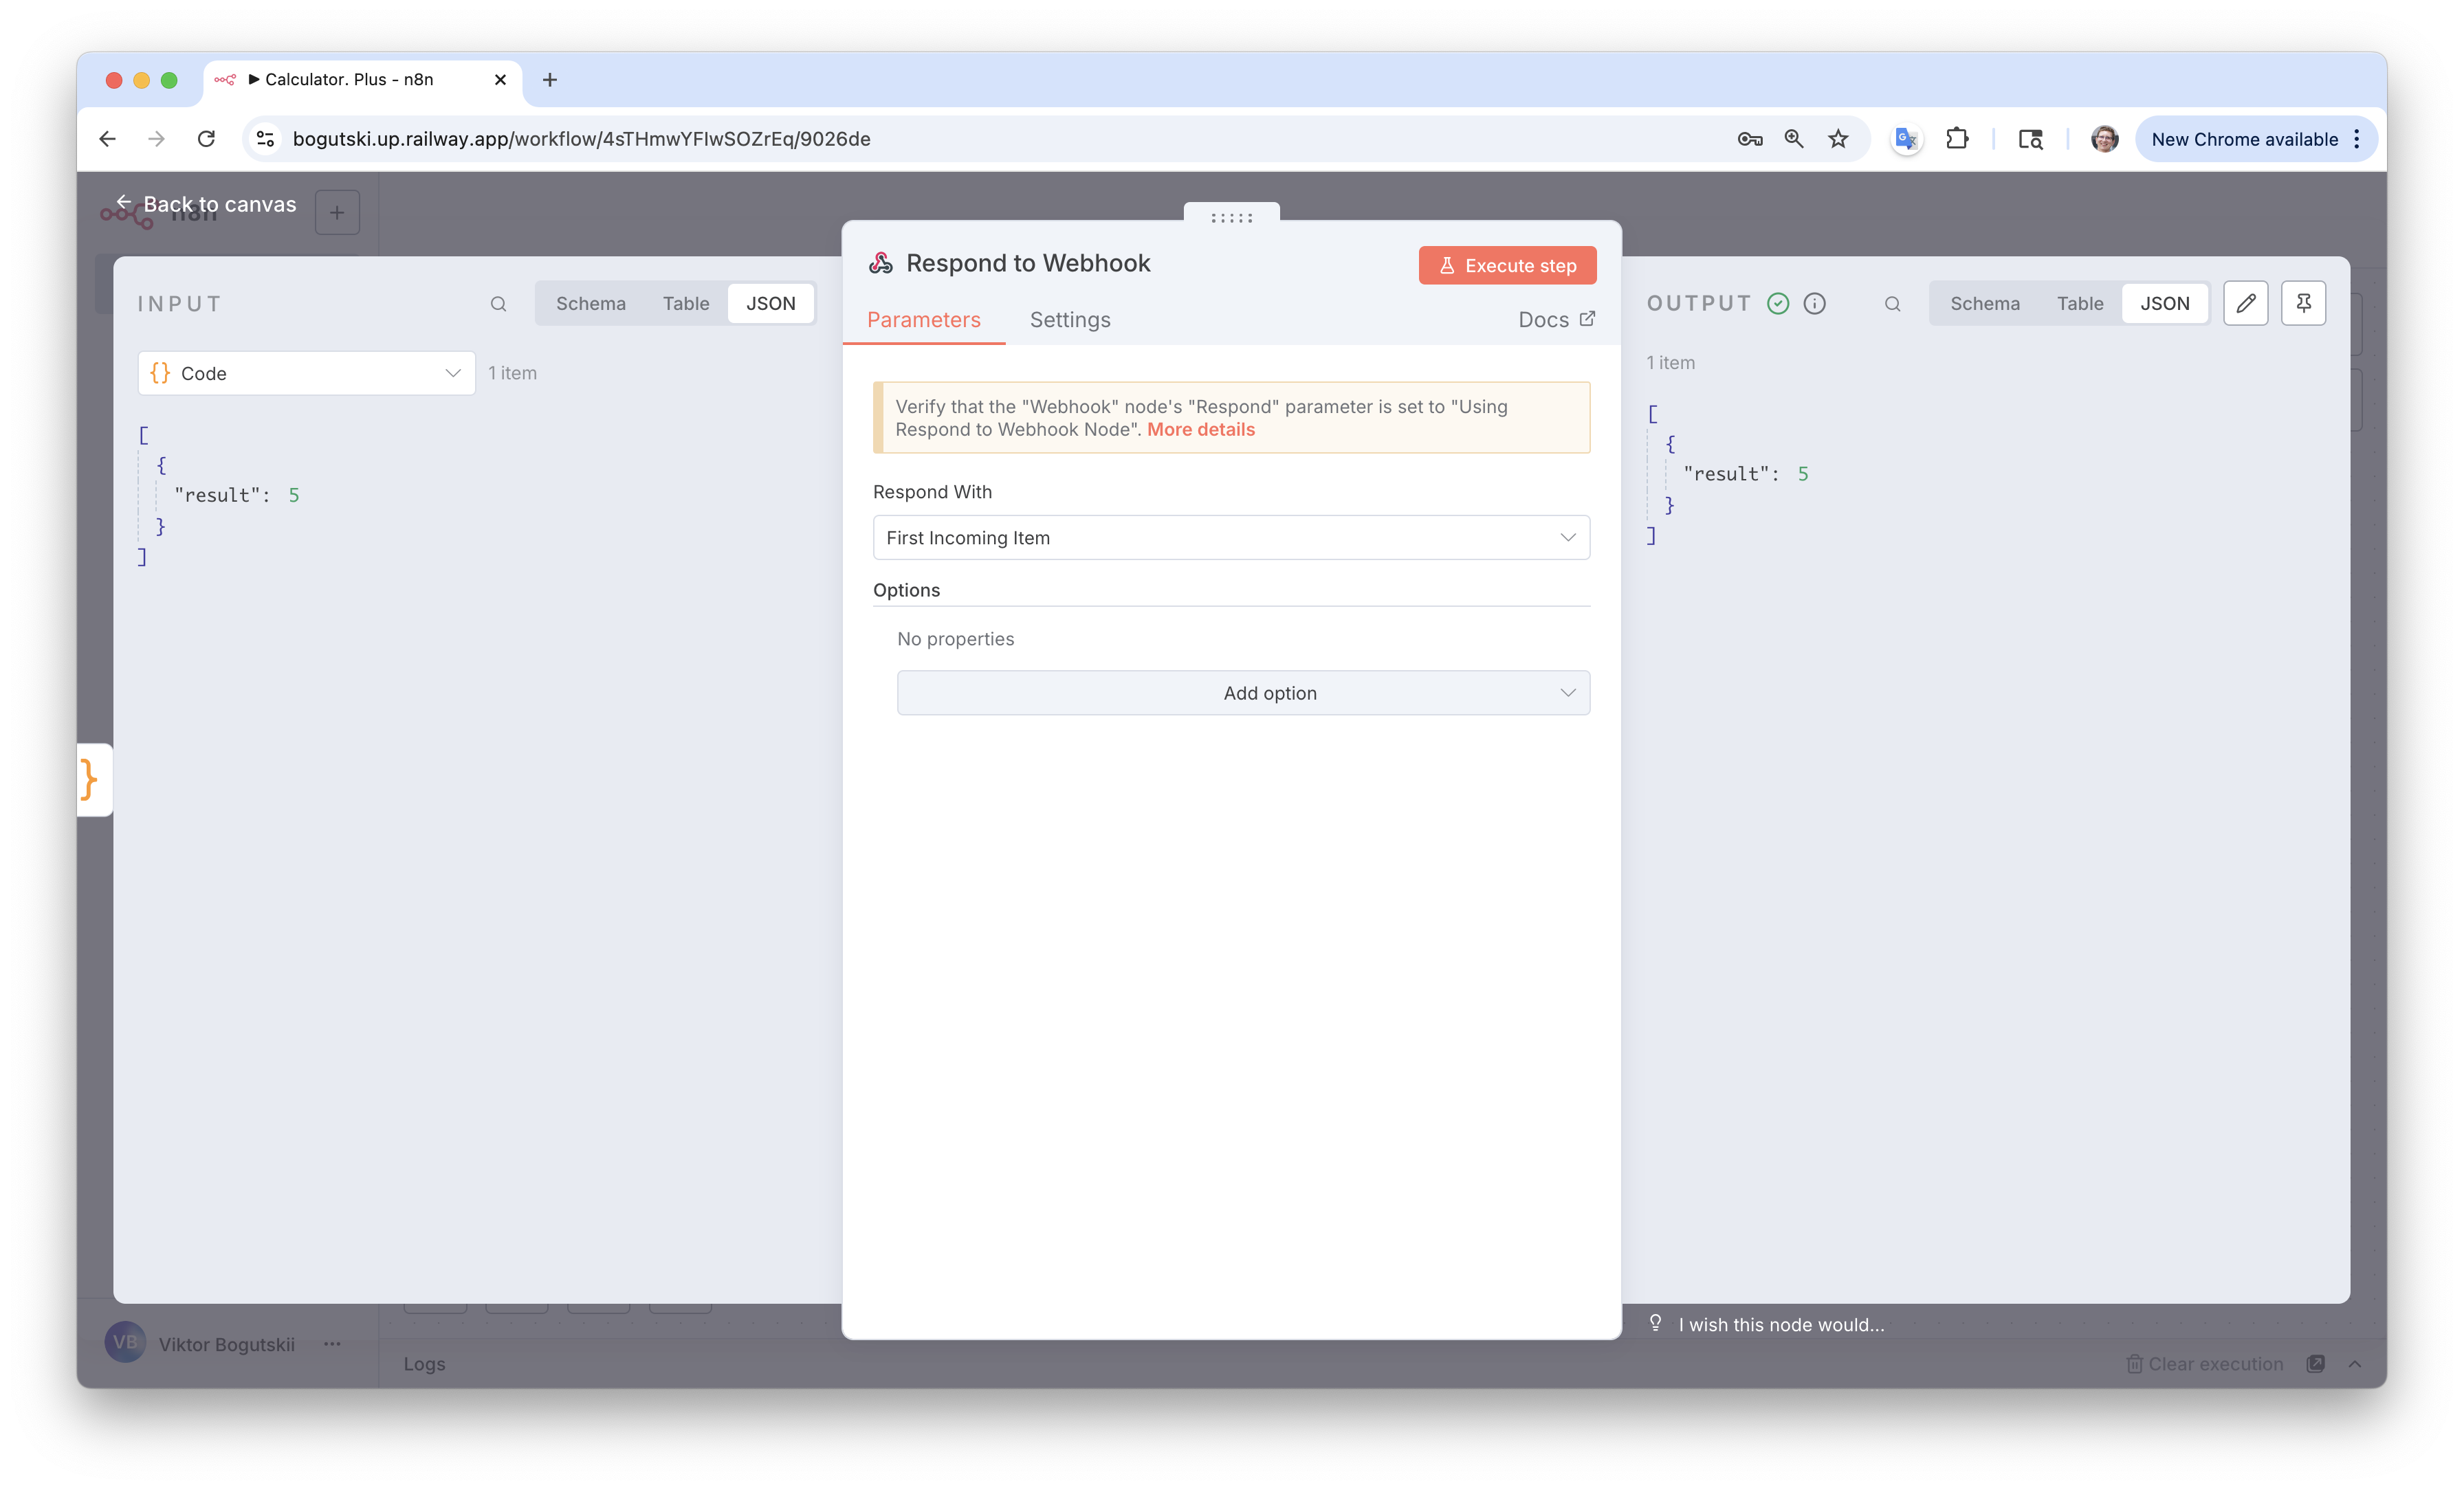Click the output panel search icon
Image resolution: width=2464 pixels, height=1490 pixels.
coord(1892,304)
